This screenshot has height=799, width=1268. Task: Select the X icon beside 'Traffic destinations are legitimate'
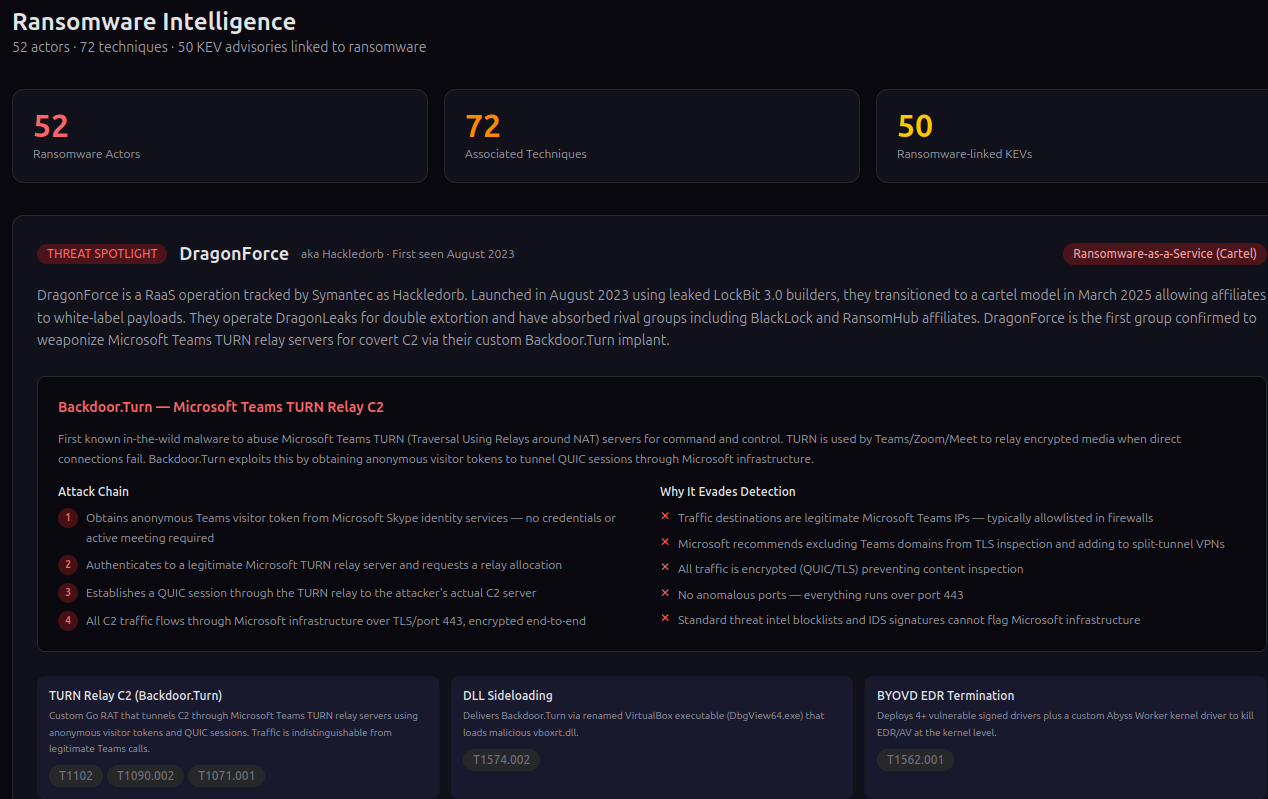(665, 517)
